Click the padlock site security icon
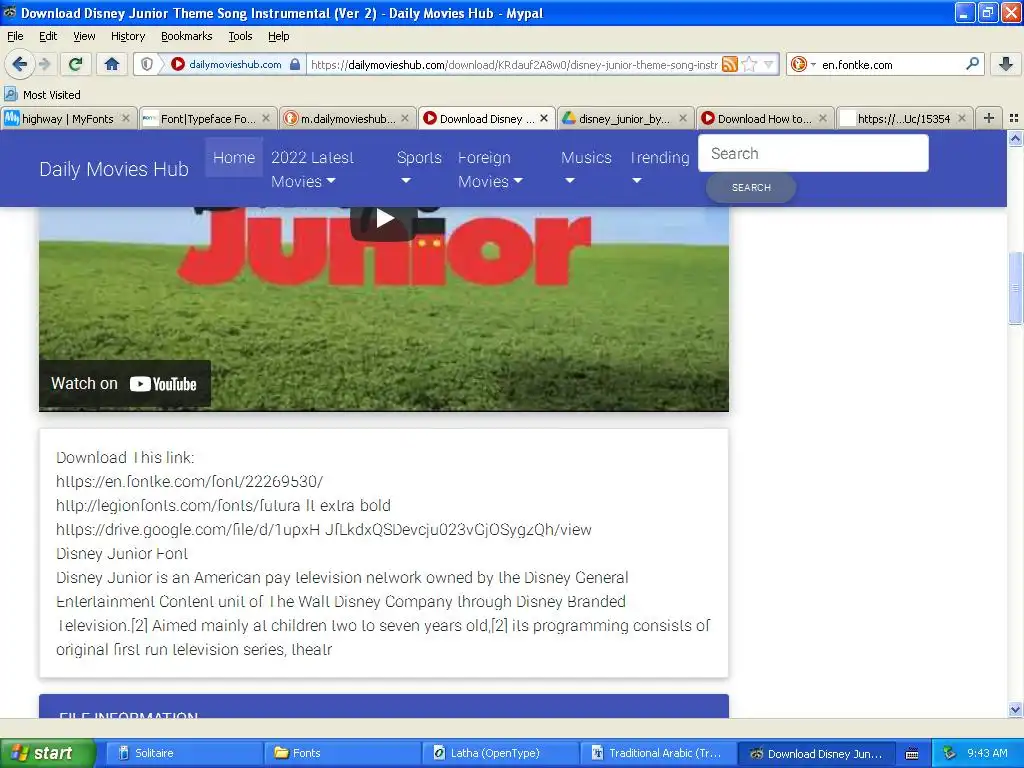This screenshot has height=768, width=1024. click(x=295, y=64)
